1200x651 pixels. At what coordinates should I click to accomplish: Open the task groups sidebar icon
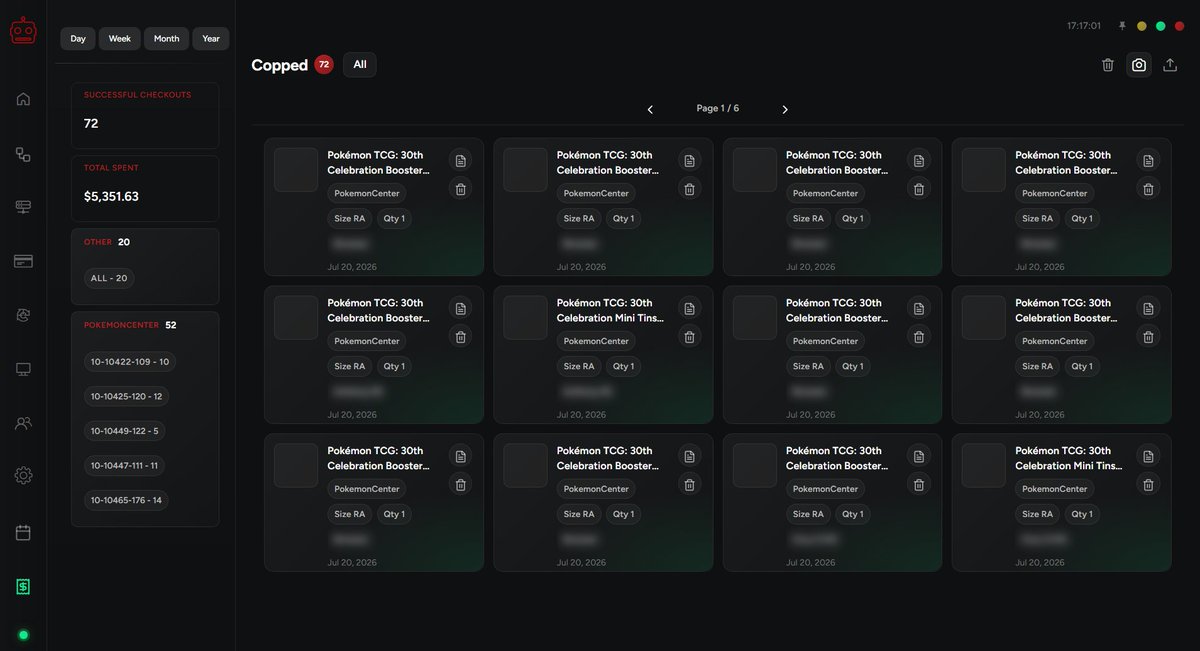[x=23, y=154]
